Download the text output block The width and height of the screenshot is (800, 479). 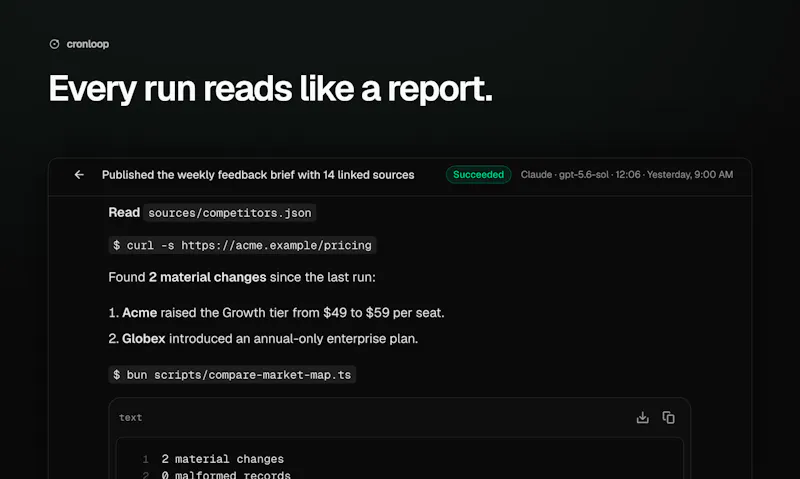(642, 418)
